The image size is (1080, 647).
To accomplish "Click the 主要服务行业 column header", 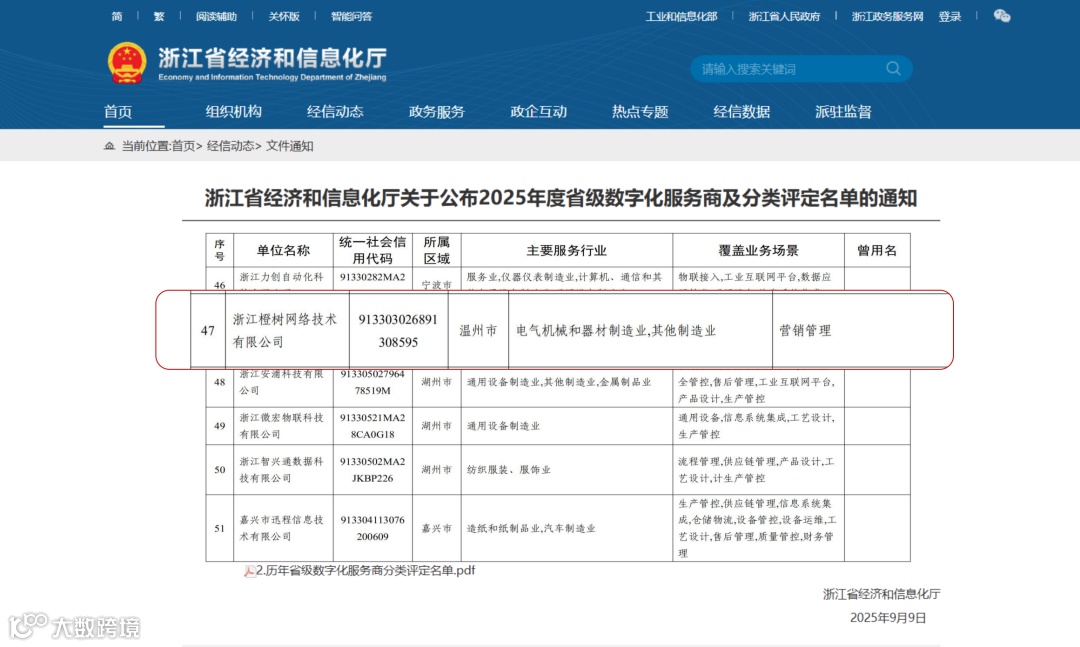I will (x=566, y=250).
